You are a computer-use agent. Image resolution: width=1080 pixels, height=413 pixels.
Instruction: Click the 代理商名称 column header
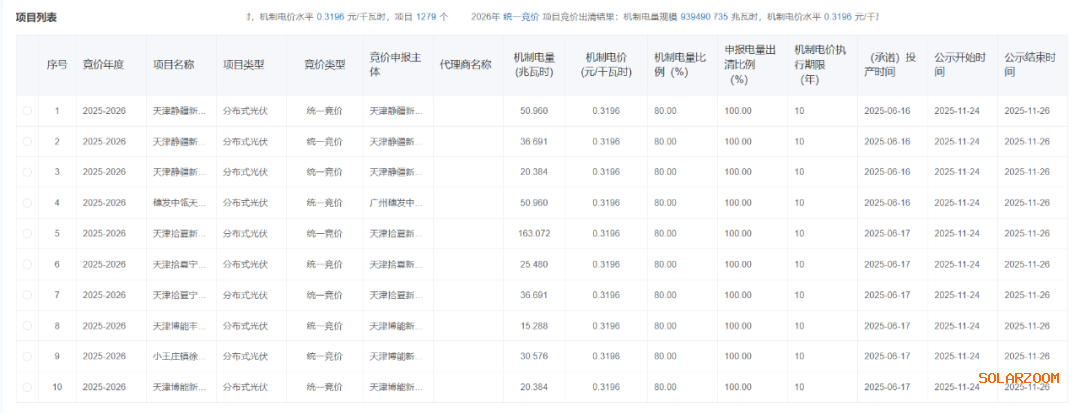click(465, 64)
